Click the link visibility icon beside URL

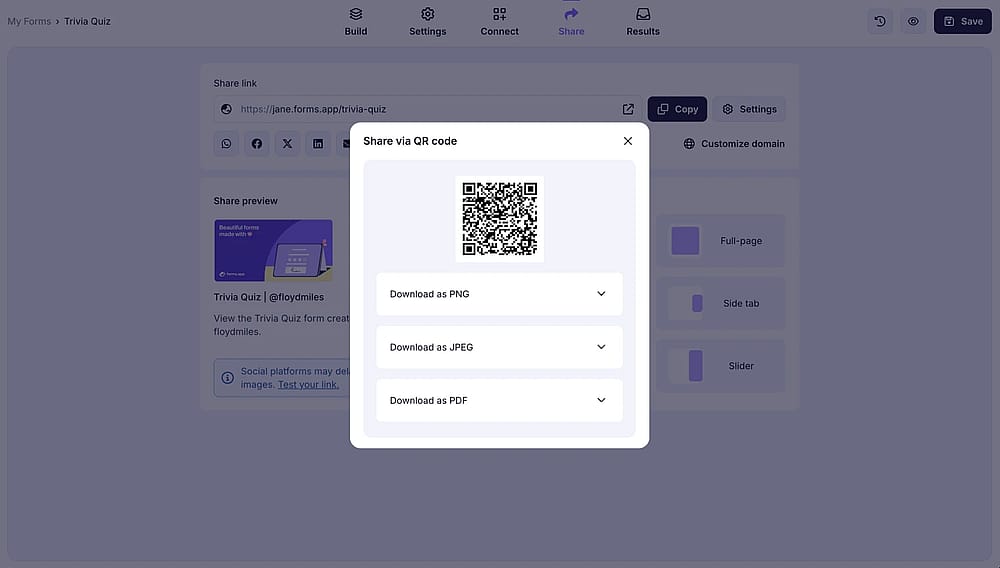[x=226, y=109]
